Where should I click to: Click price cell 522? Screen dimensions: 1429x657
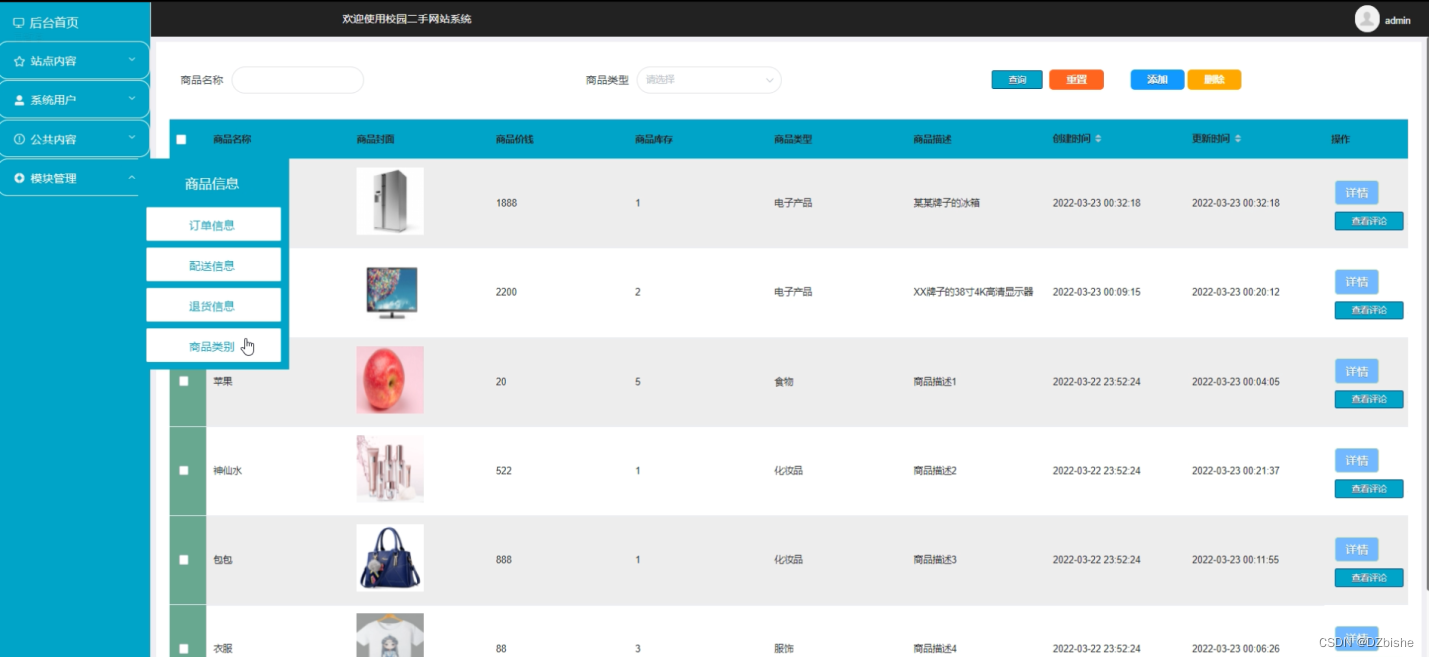pyautogui.click(x=504, y=470)
